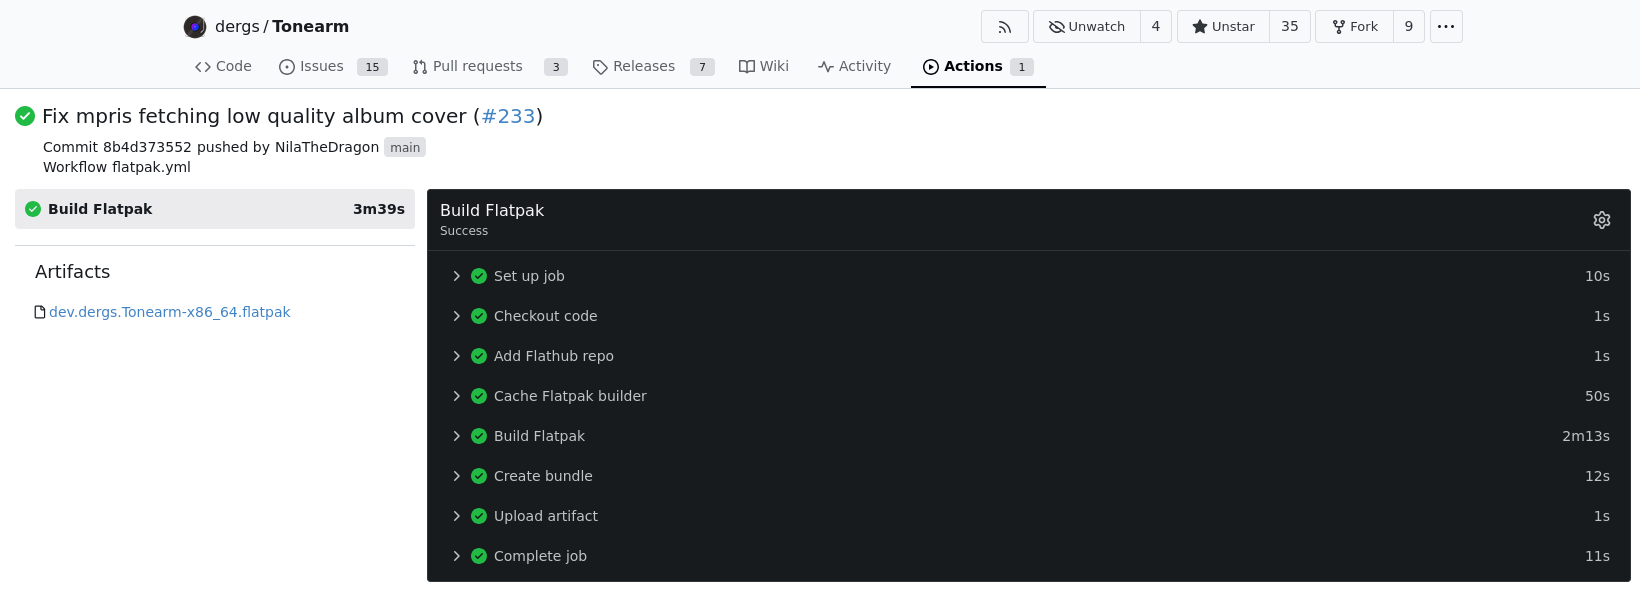Select the Build Flatpak job in sidebar
The height and width of the screenshot is (591, 1640).
pyautogui.click(x=214, y=209)
